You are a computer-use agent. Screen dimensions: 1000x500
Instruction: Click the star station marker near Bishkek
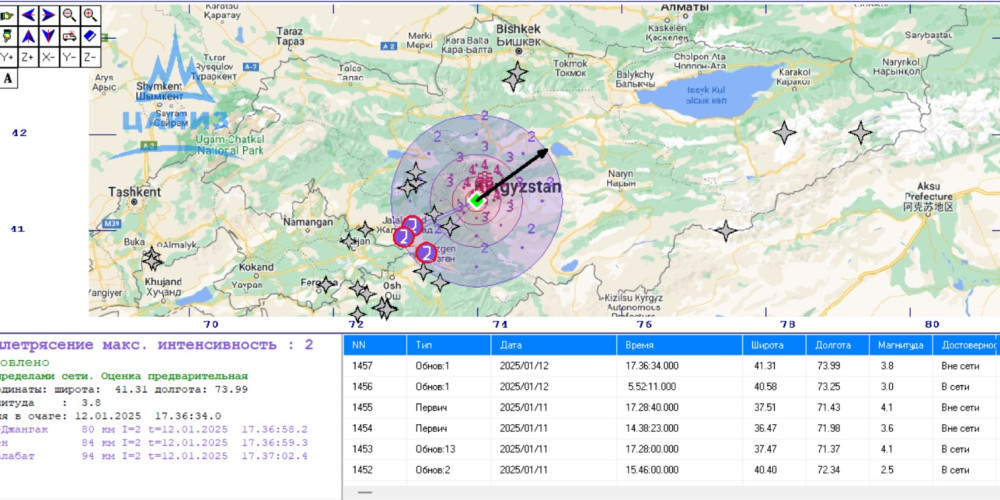click(517, 75)
